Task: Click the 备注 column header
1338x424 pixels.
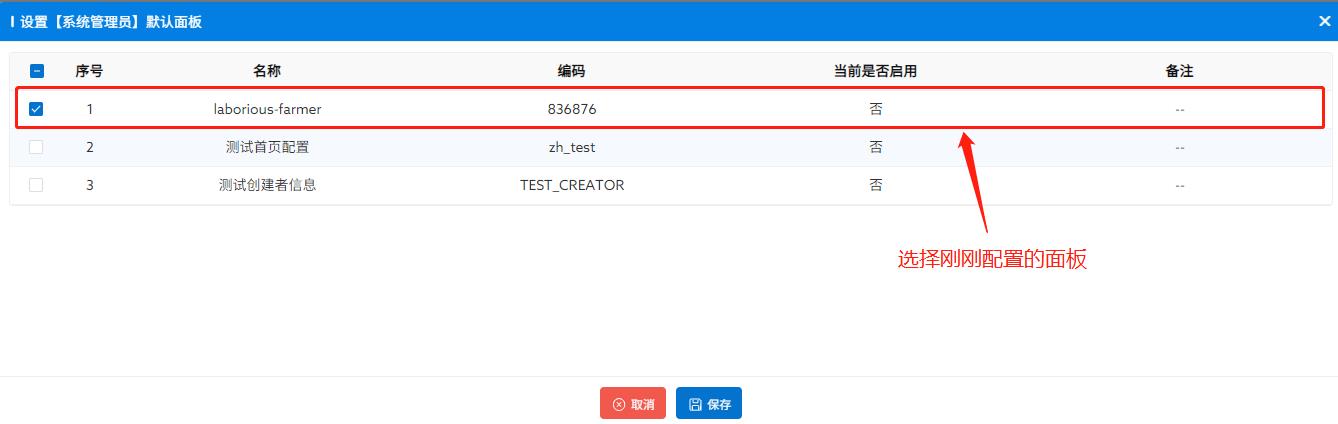Action: 1180,71
